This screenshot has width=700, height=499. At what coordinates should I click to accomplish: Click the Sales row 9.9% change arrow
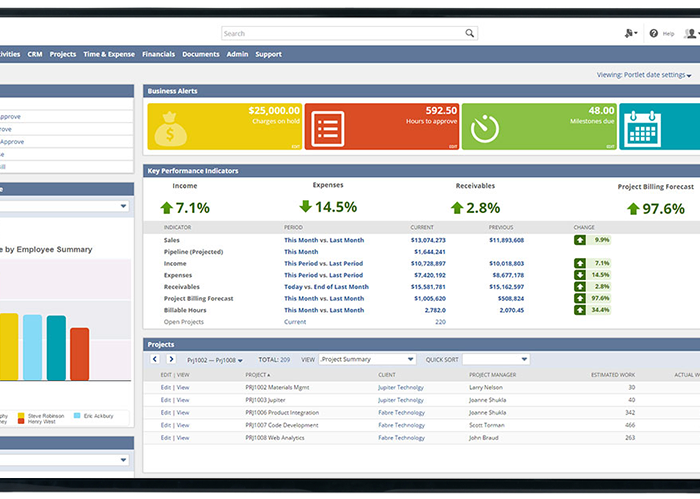click(x=580, y=240)
